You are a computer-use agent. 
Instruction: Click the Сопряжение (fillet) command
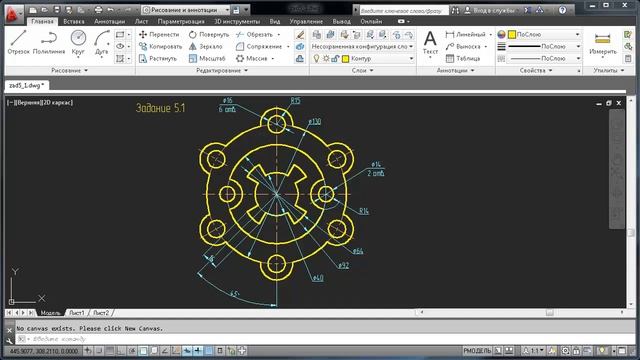click(259, 47)
